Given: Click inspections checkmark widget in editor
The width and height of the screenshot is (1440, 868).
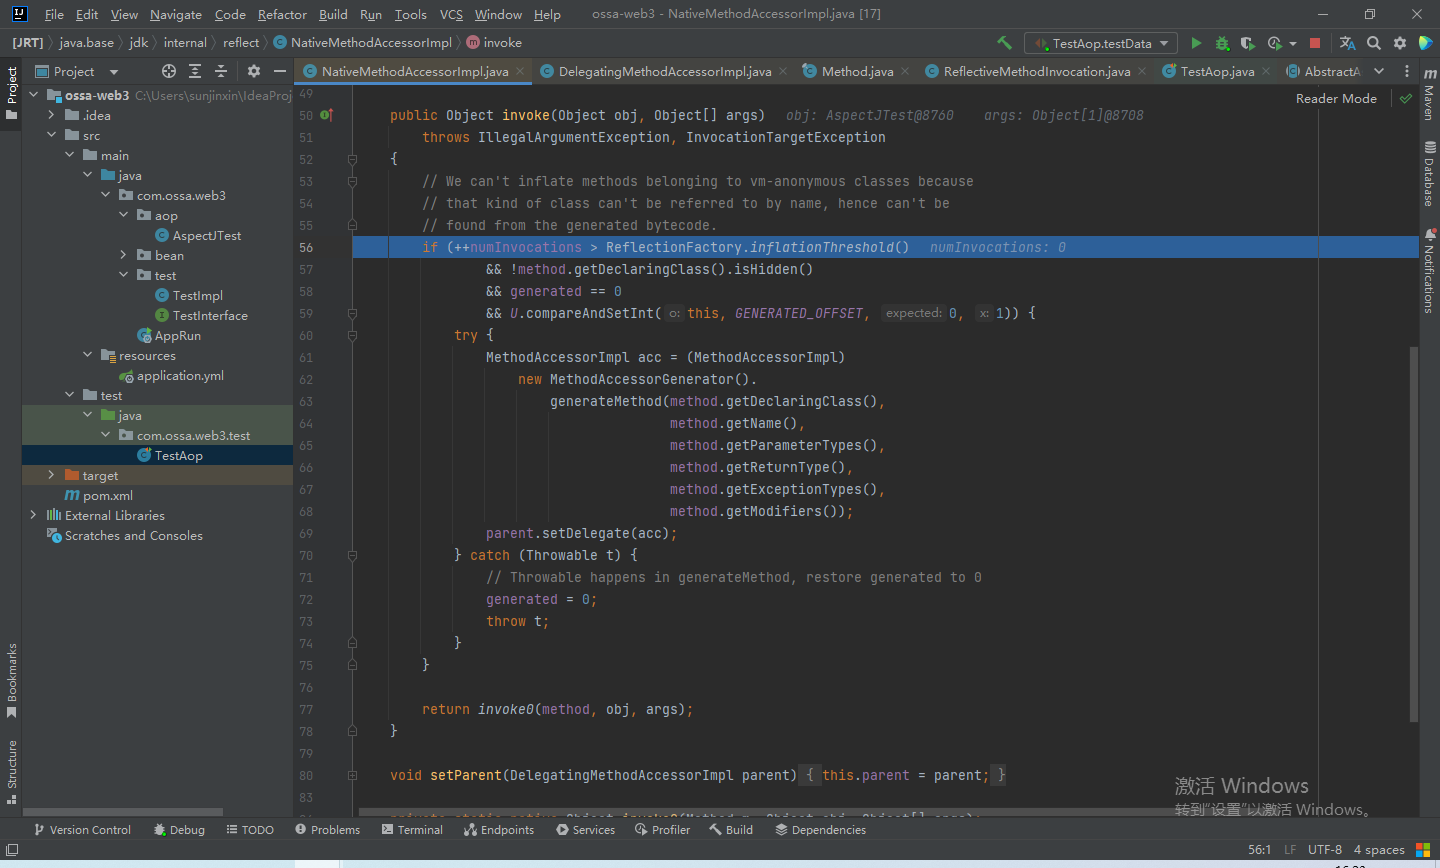Looking at the screenshot, I should click(1406, 98).
